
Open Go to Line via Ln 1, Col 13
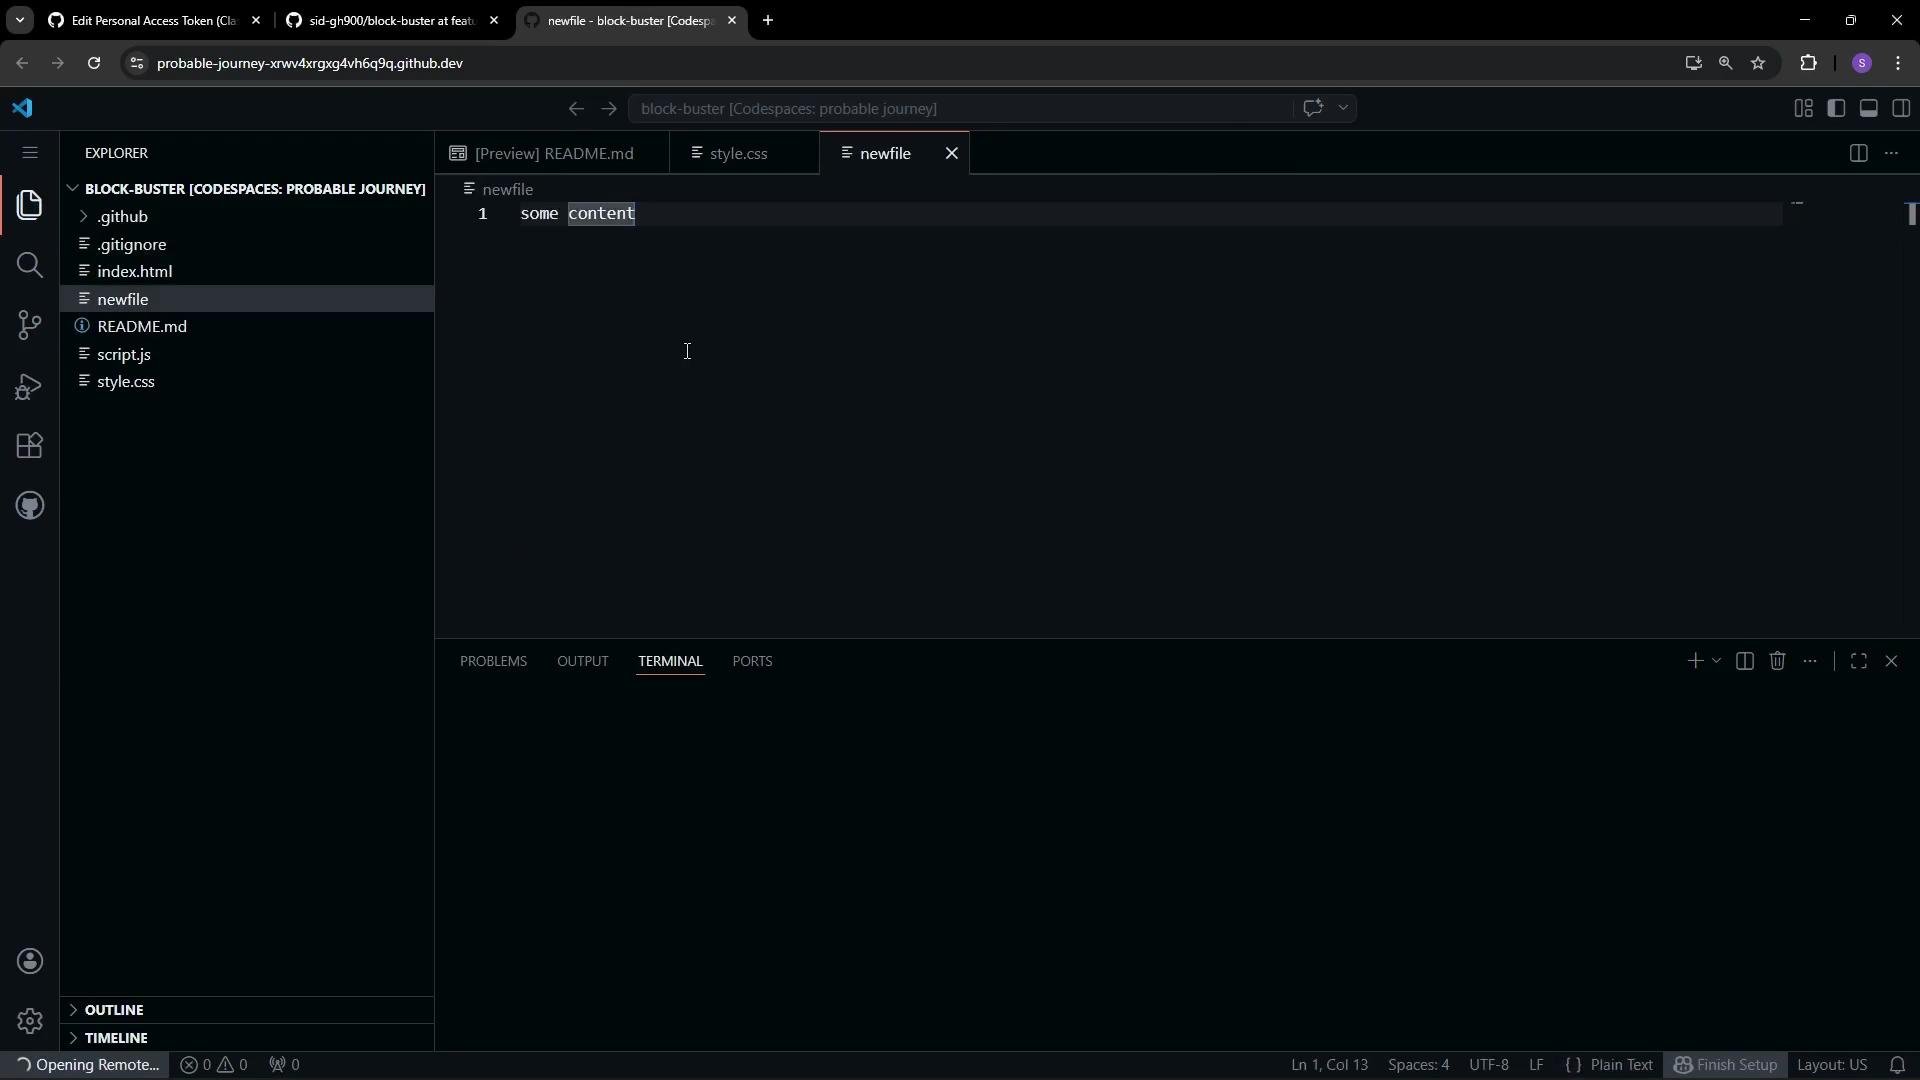[x=1329, y=1065]
